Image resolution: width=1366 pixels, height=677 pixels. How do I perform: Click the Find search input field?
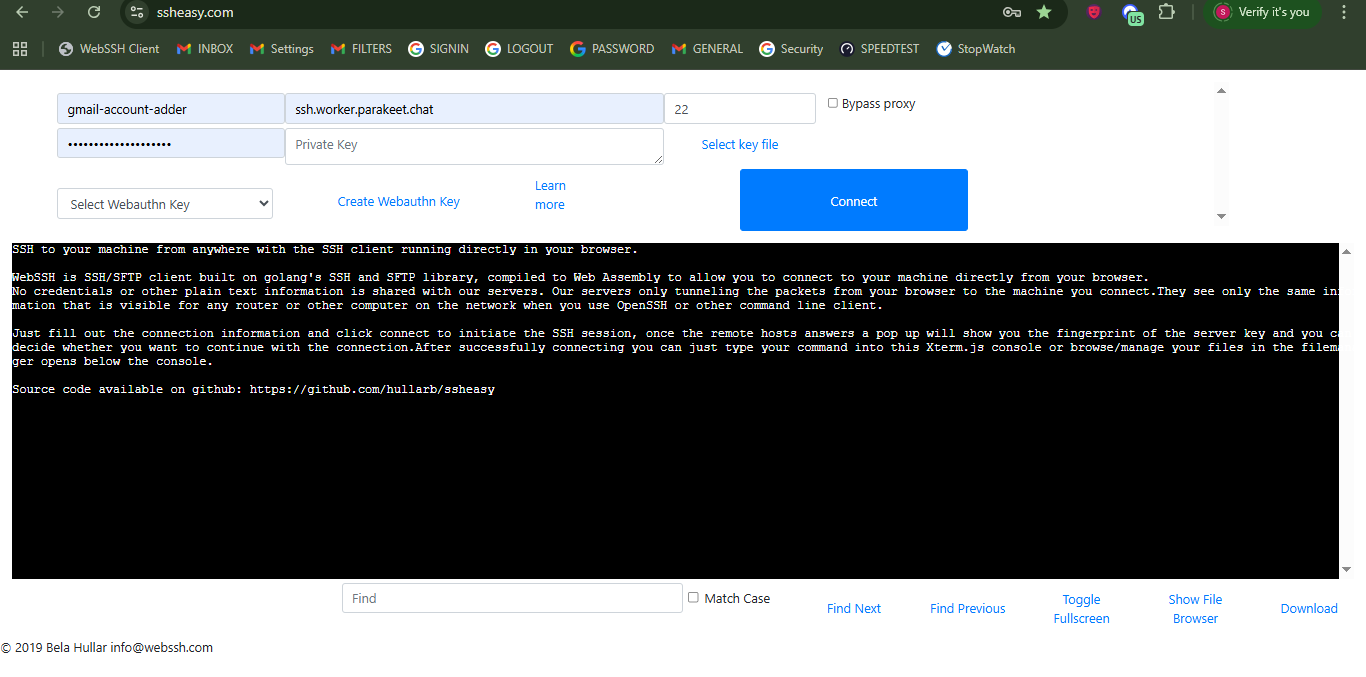click(512, 598)
